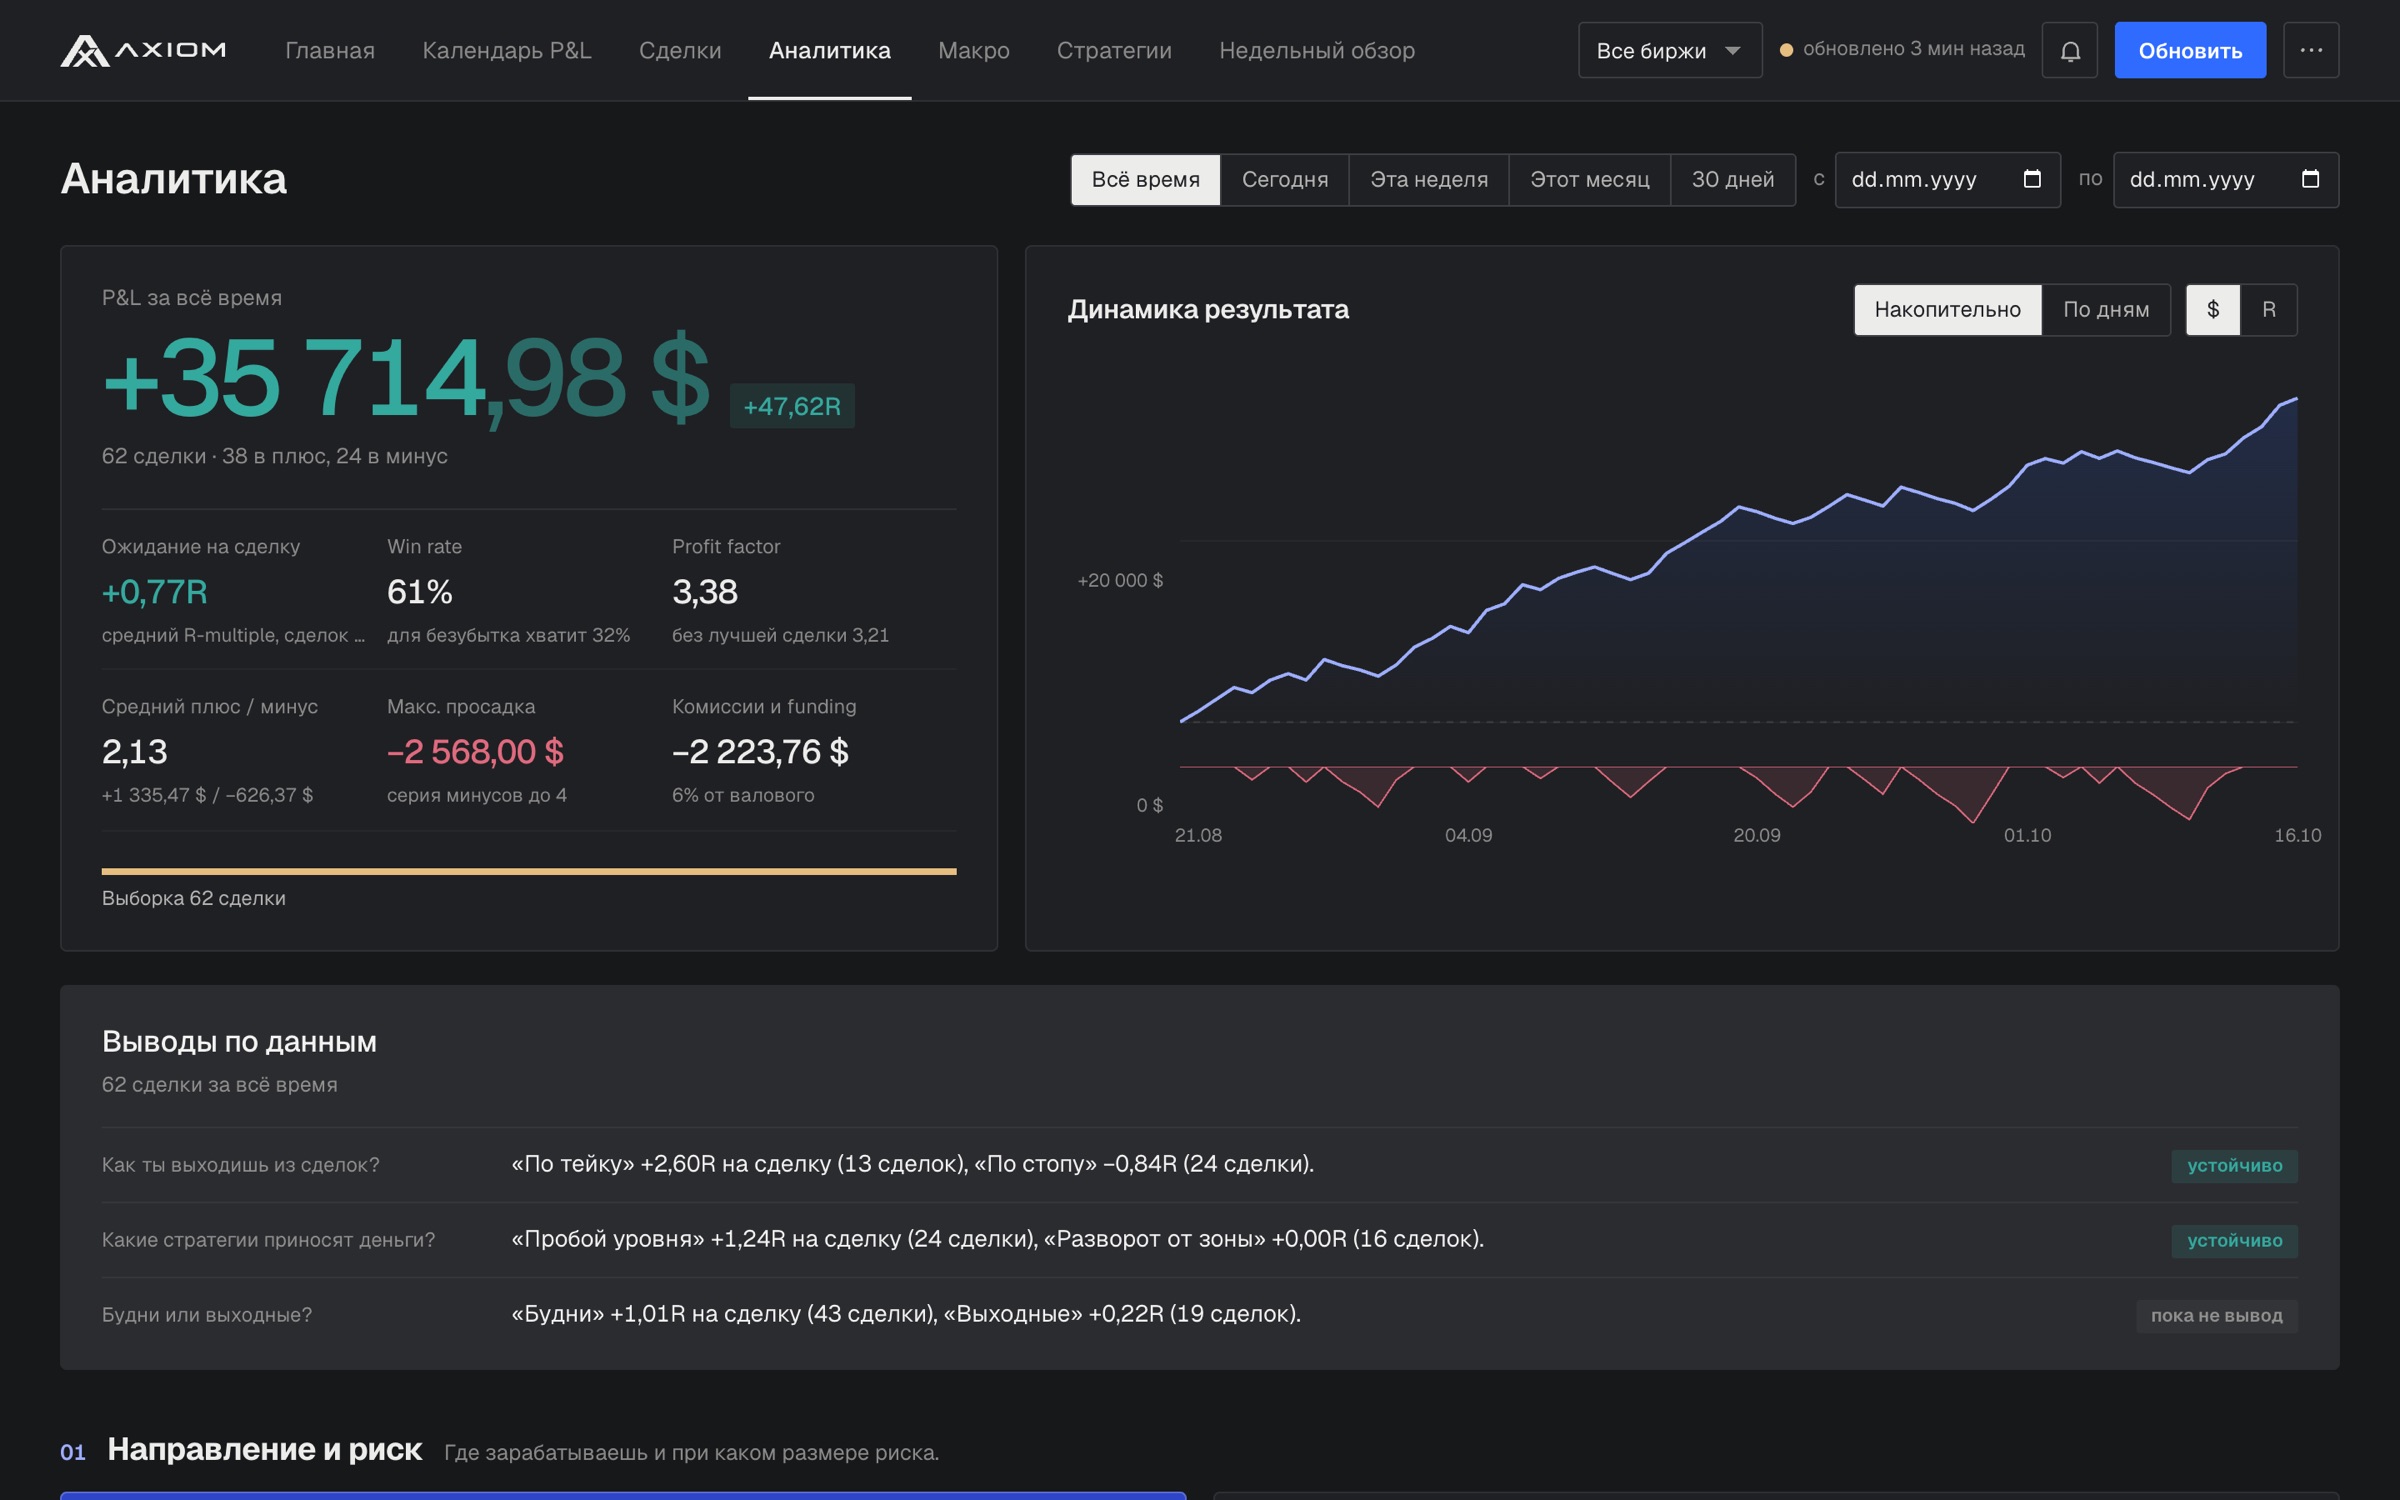Viewport: 2400px width, 1500px height.
Task: Click the max drawdown value −2 568,00 $
Action: point(475,752)
